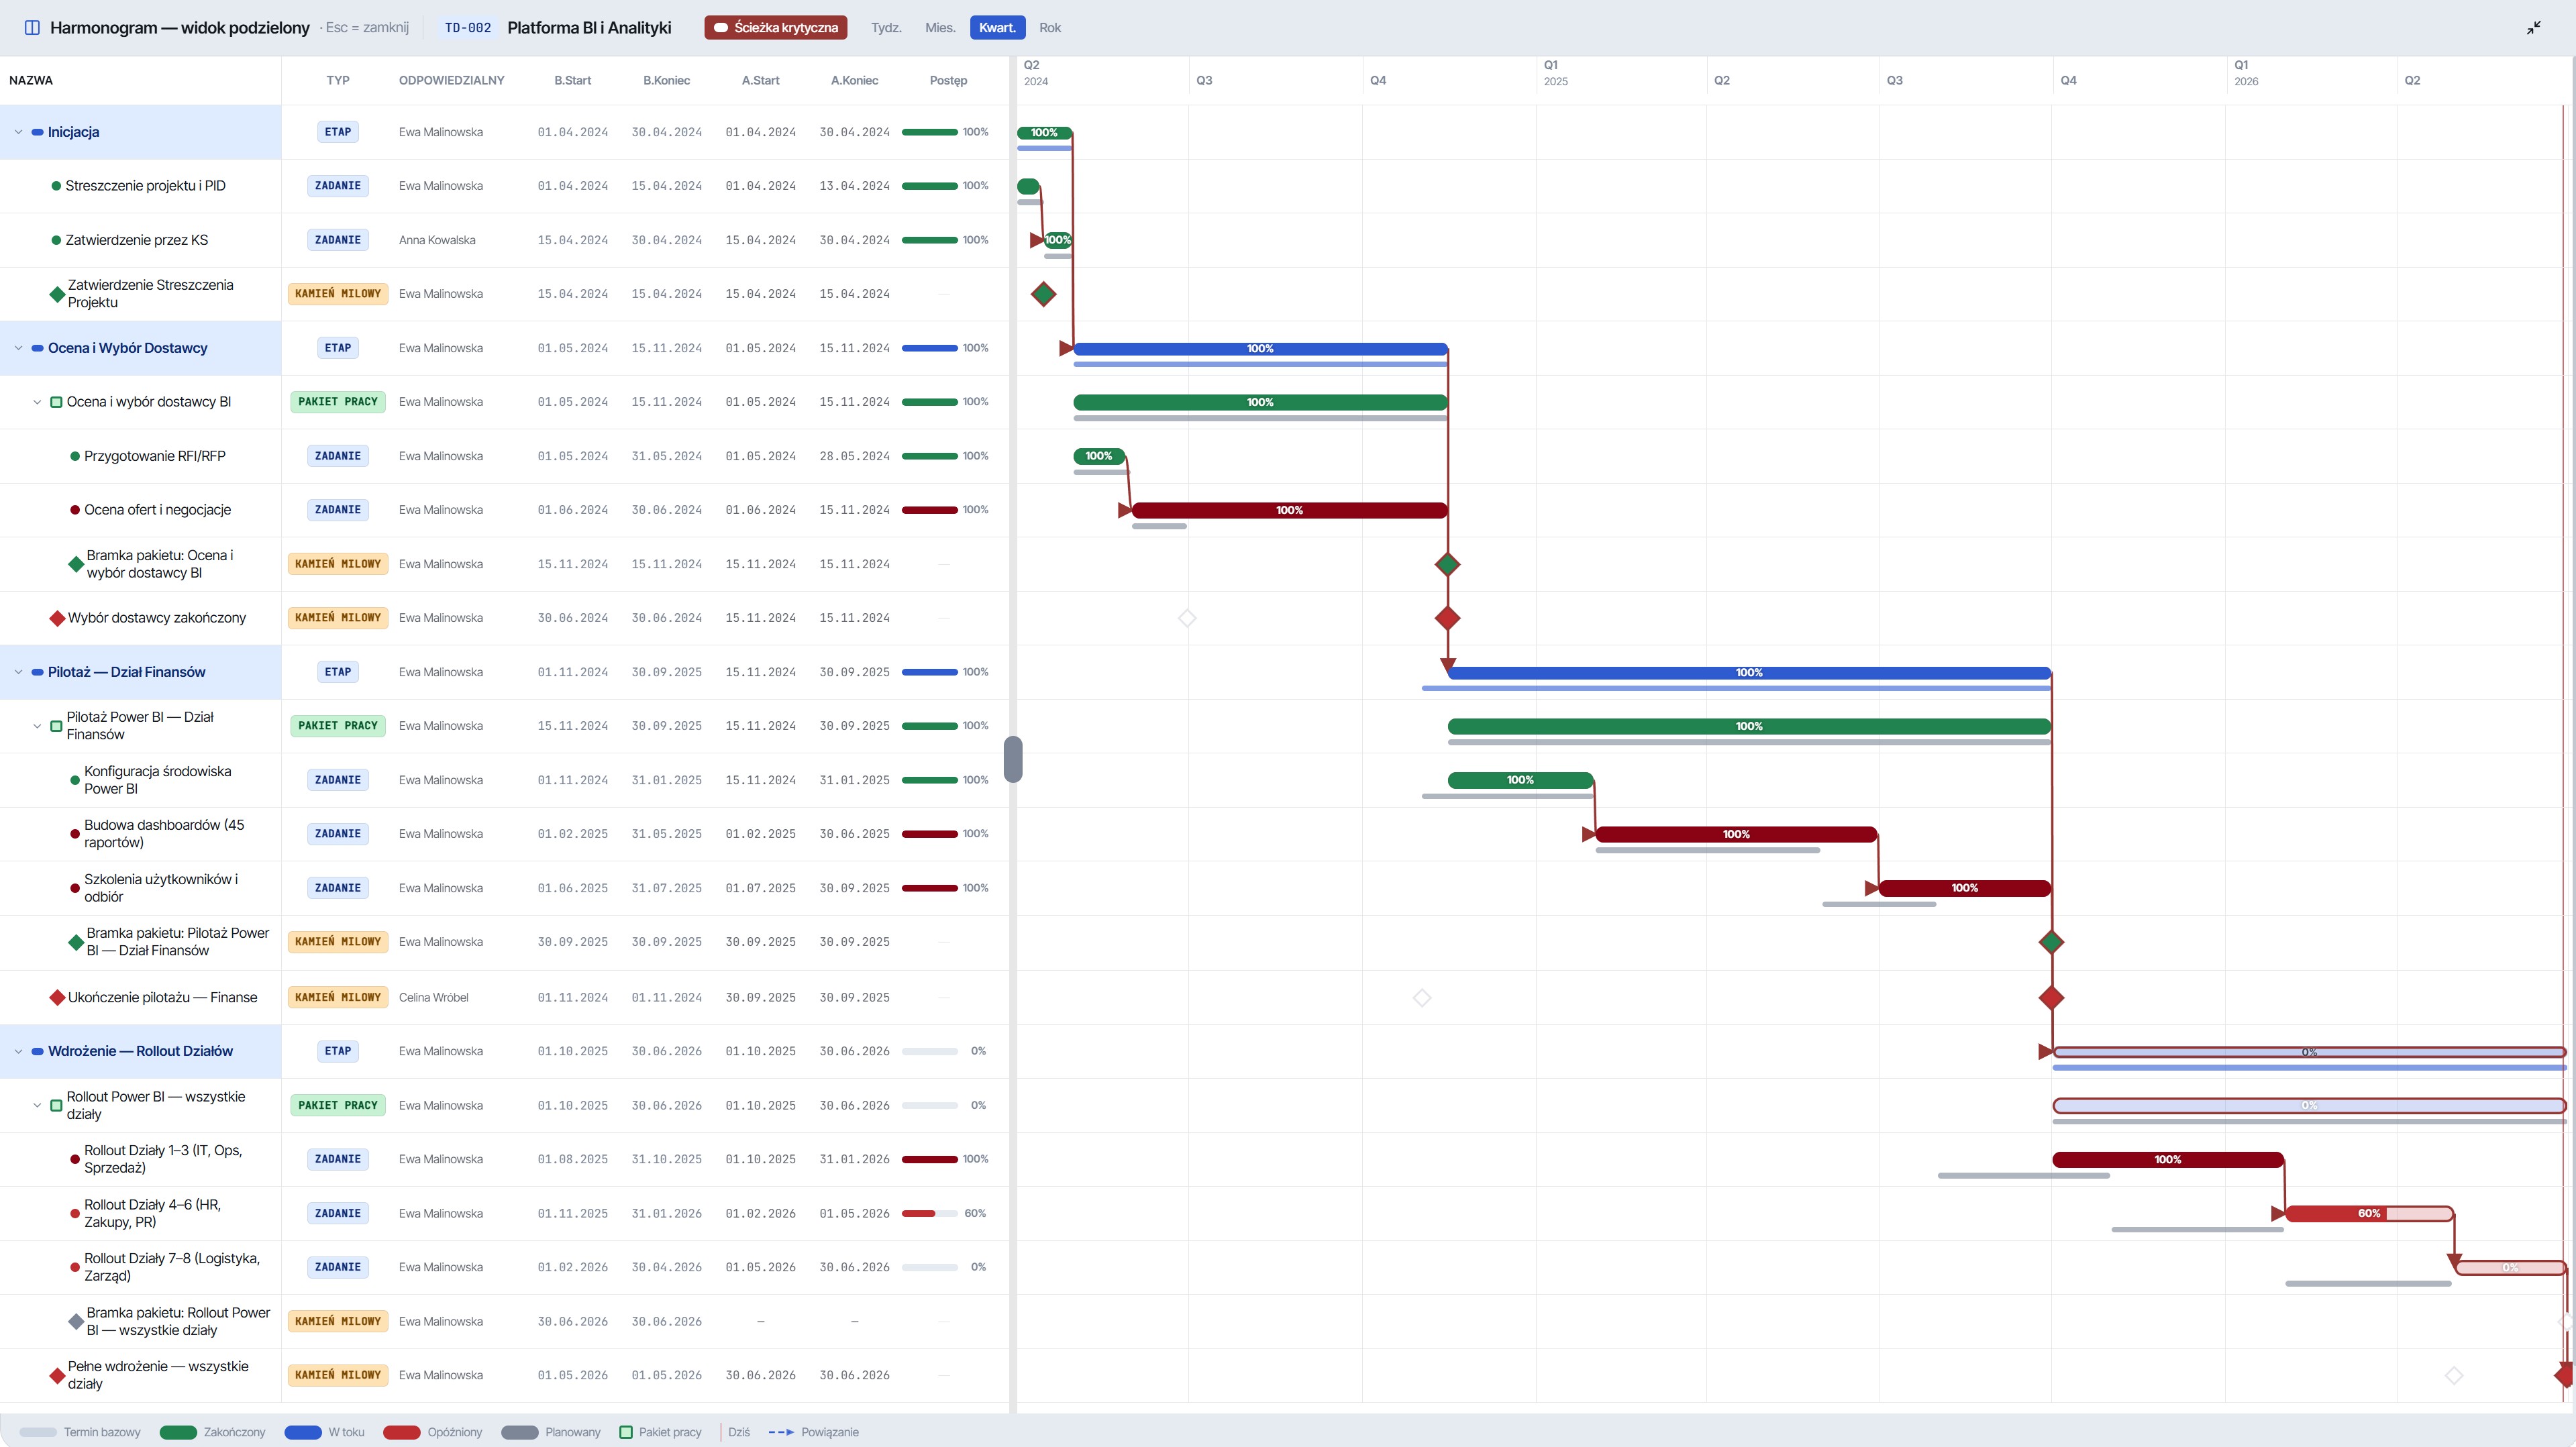This screenshot has width=2576, height=1447.
Task: Click green diamond of Bramka pakietu: Ocena i wybór
Action: click(x=76, y=564)
